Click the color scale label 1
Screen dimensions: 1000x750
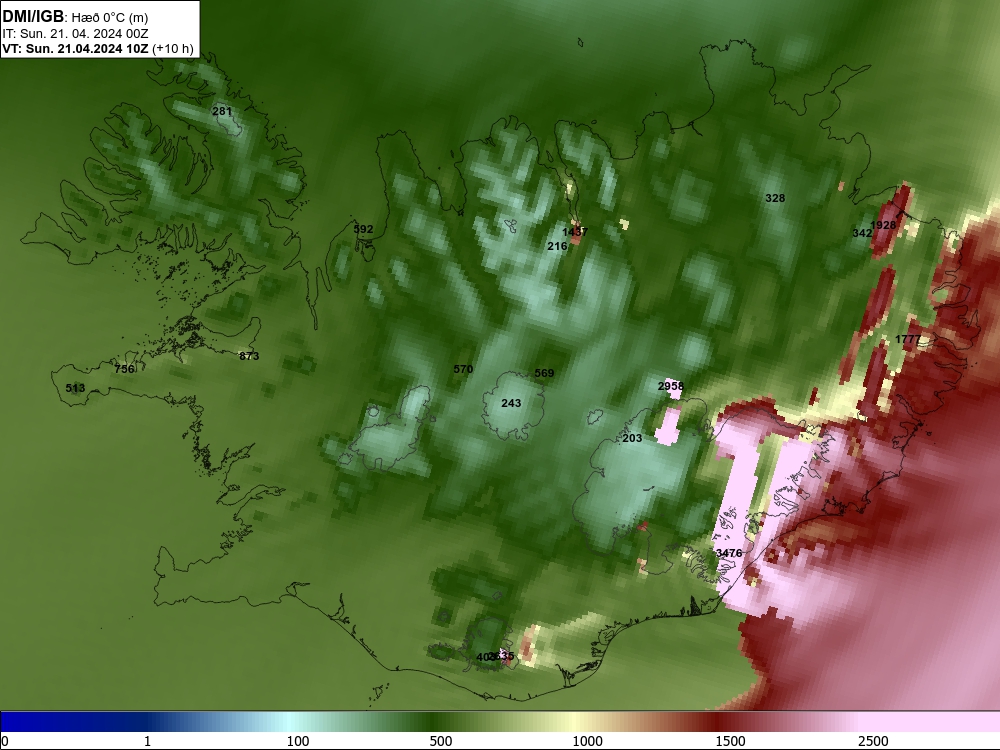point(147,741)
